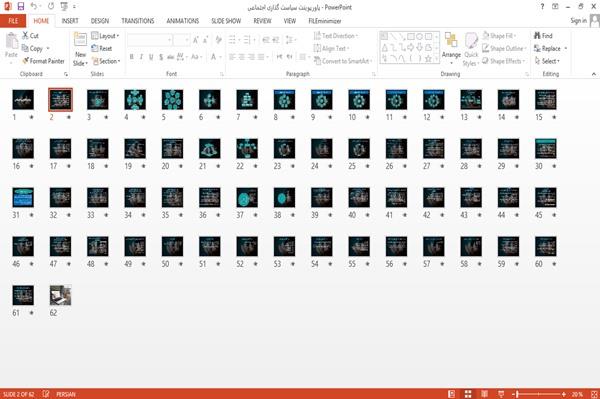Open the Layout dropdown
Screen dimensions: 600x399
click(105, 36)
